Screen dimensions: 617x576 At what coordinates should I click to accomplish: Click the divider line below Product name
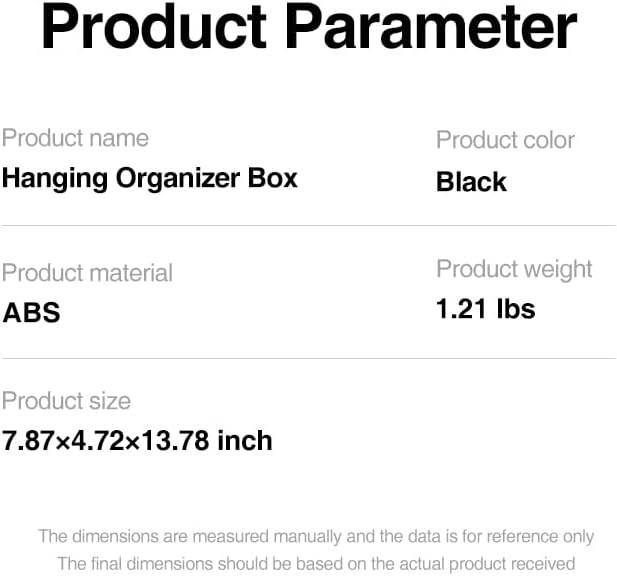coord(309,226)
